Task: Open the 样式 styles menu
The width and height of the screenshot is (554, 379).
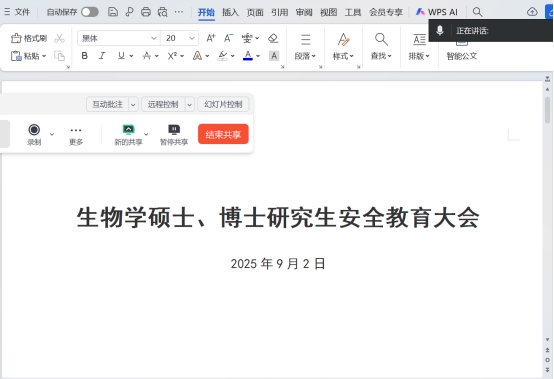Action: (x=343, y=47)
